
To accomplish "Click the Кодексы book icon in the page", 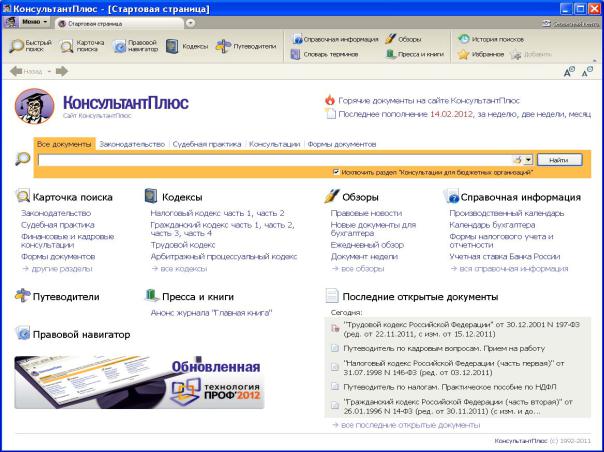I will pyautogui.click(x=151, y=196).
